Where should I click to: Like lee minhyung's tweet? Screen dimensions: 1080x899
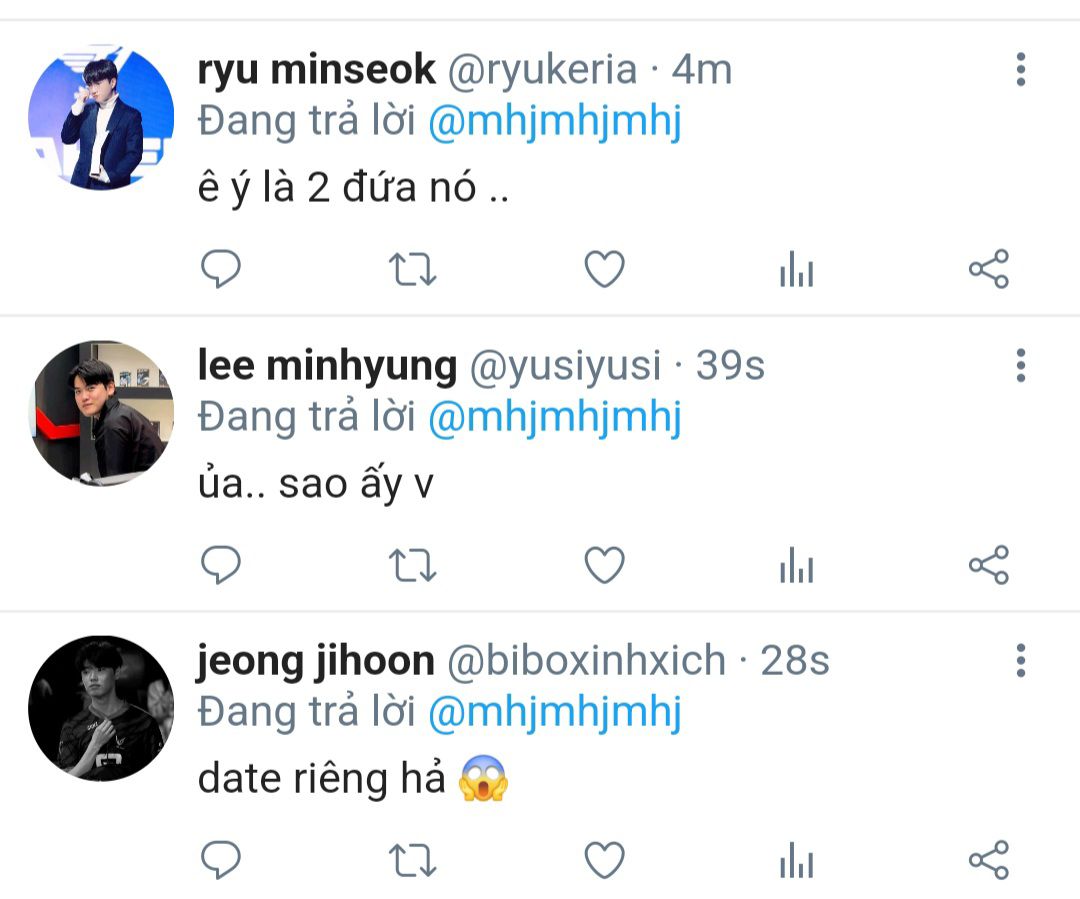tap(605, 565)
